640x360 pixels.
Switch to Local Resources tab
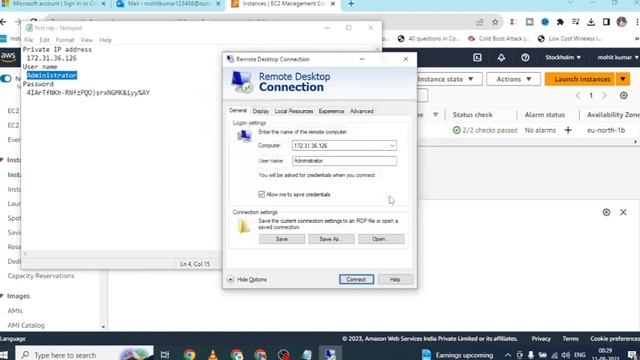294,111
